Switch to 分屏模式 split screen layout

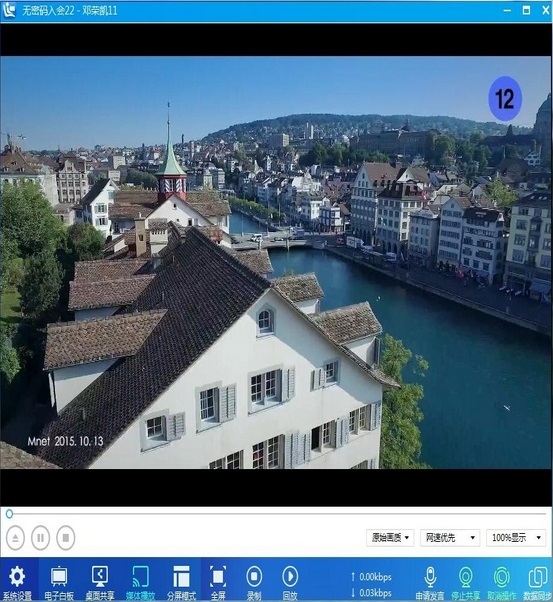[181, 576]
